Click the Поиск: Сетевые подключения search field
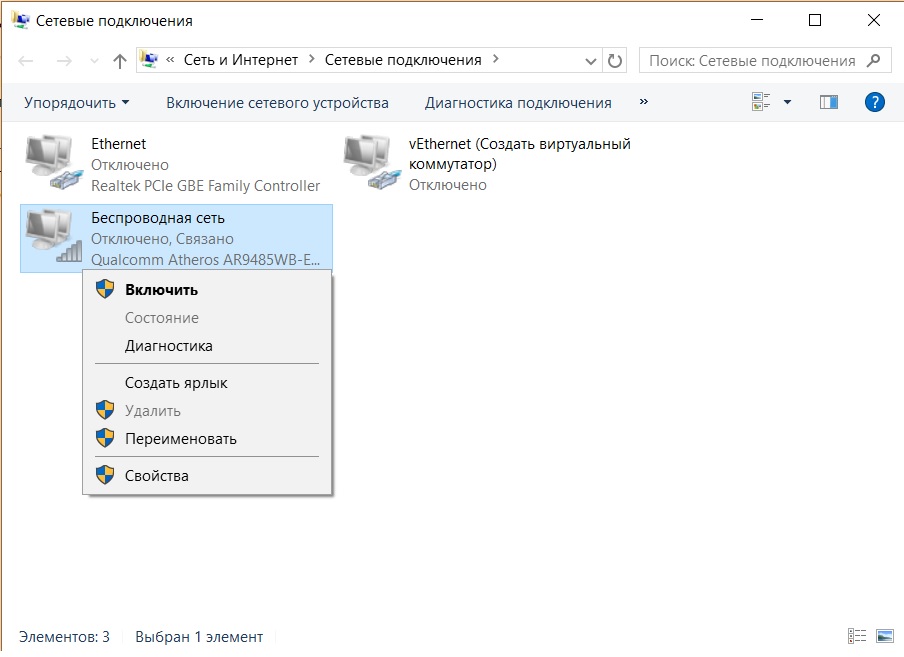This screenshot has height=657, width=904. point(752,61)
